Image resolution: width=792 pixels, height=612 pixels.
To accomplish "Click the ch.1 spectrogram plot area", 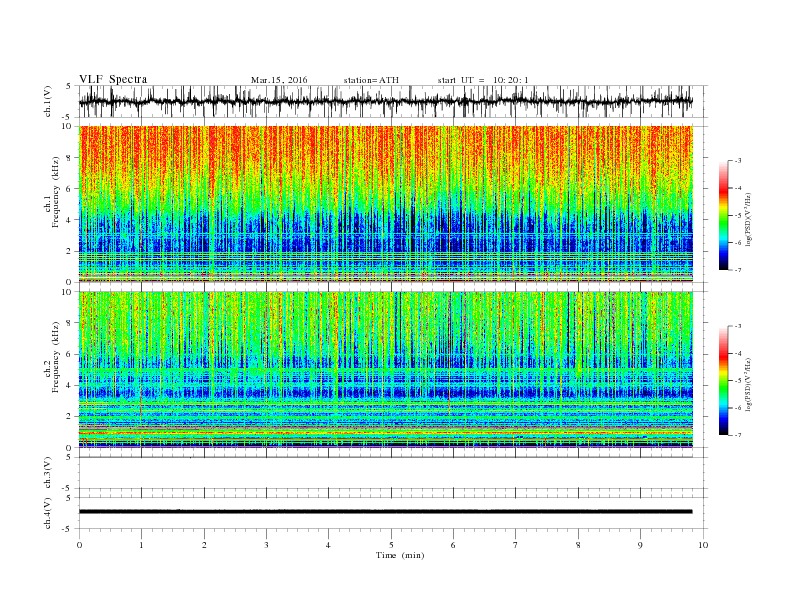I will click(385, 204).
